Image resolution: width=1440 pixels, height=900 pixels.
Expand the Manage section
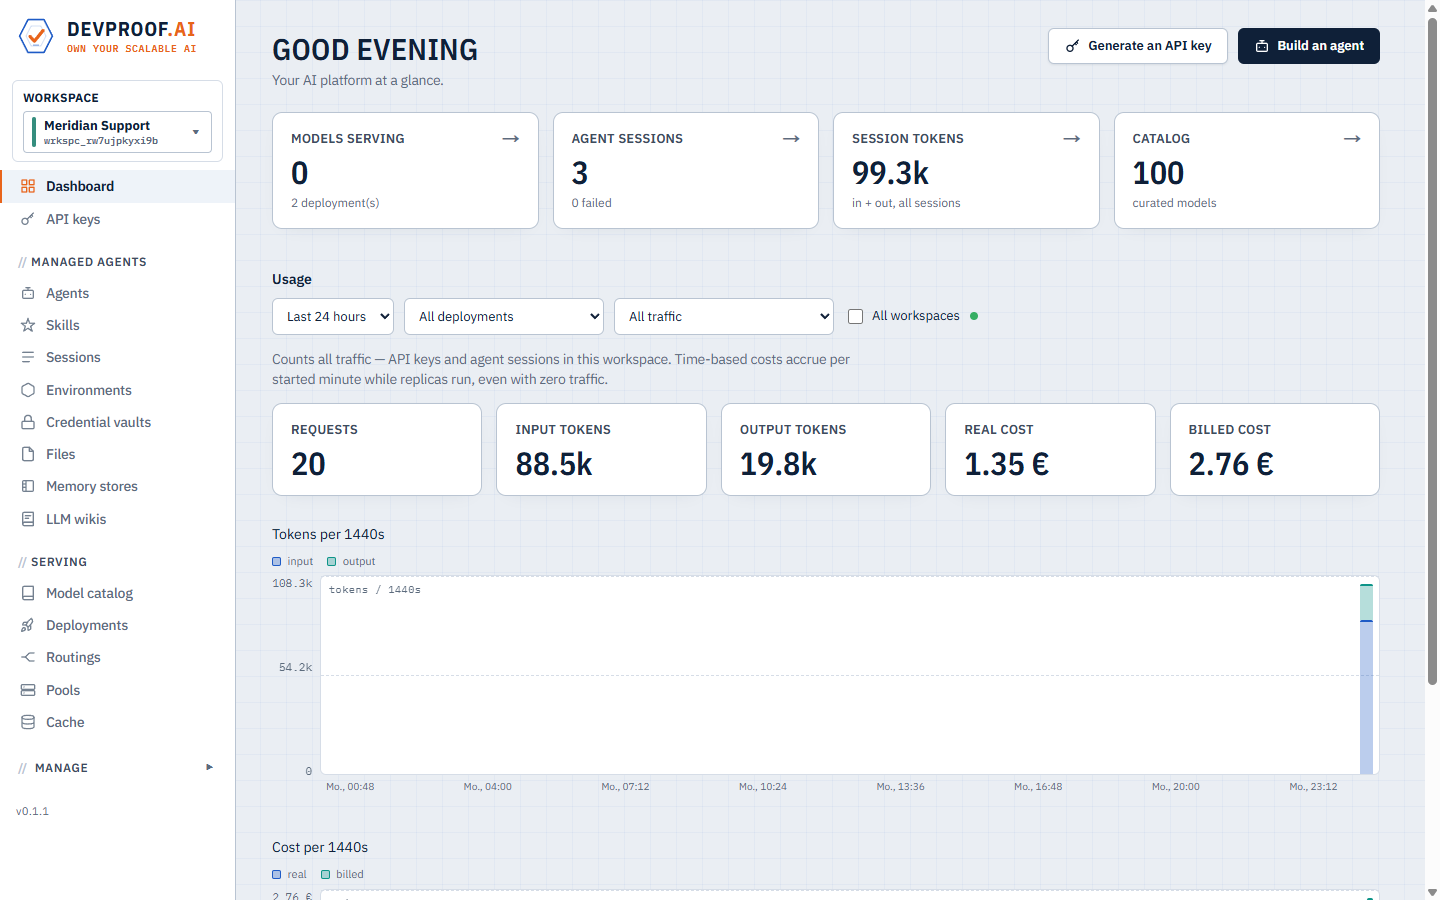pyautogui.click(x=117, y=768)
